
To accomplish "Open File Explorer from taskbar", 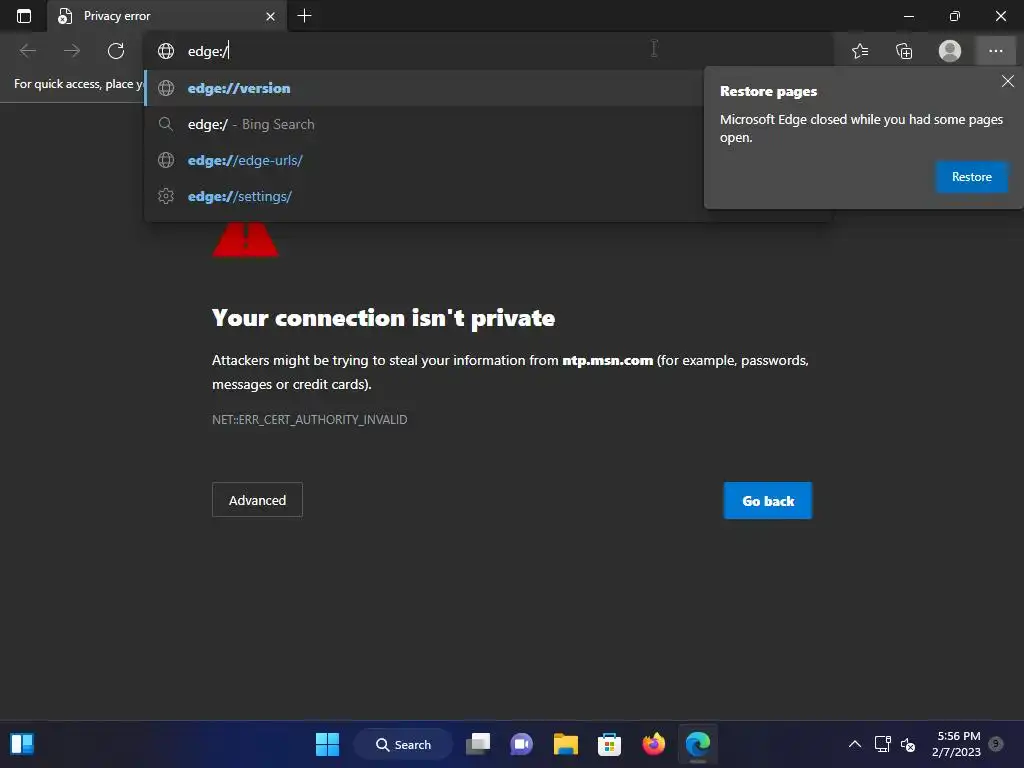I will point(566,744).
